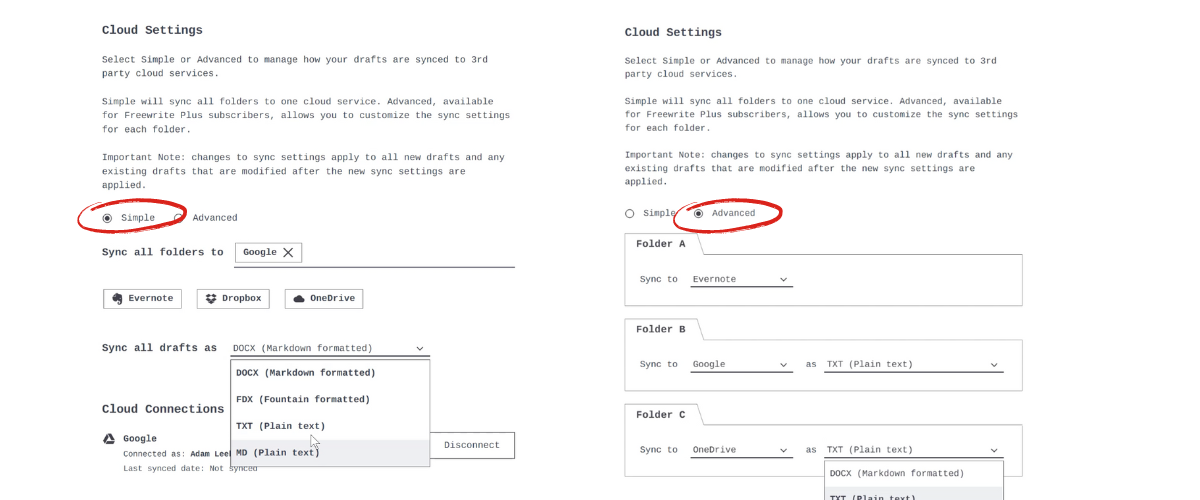Click the Evernote service button
Viewport: 1200px width, 500px height.
[x=144, y=298]
